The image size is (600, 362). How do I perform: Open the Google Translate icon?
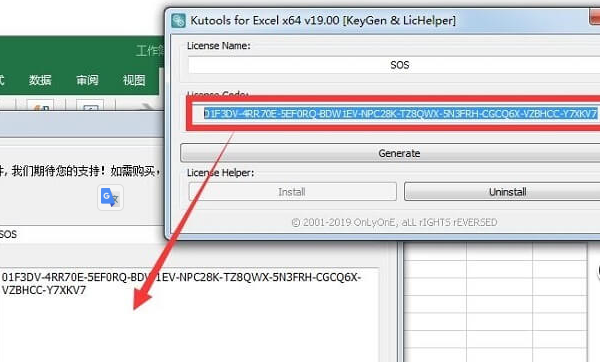coord(110,197)
